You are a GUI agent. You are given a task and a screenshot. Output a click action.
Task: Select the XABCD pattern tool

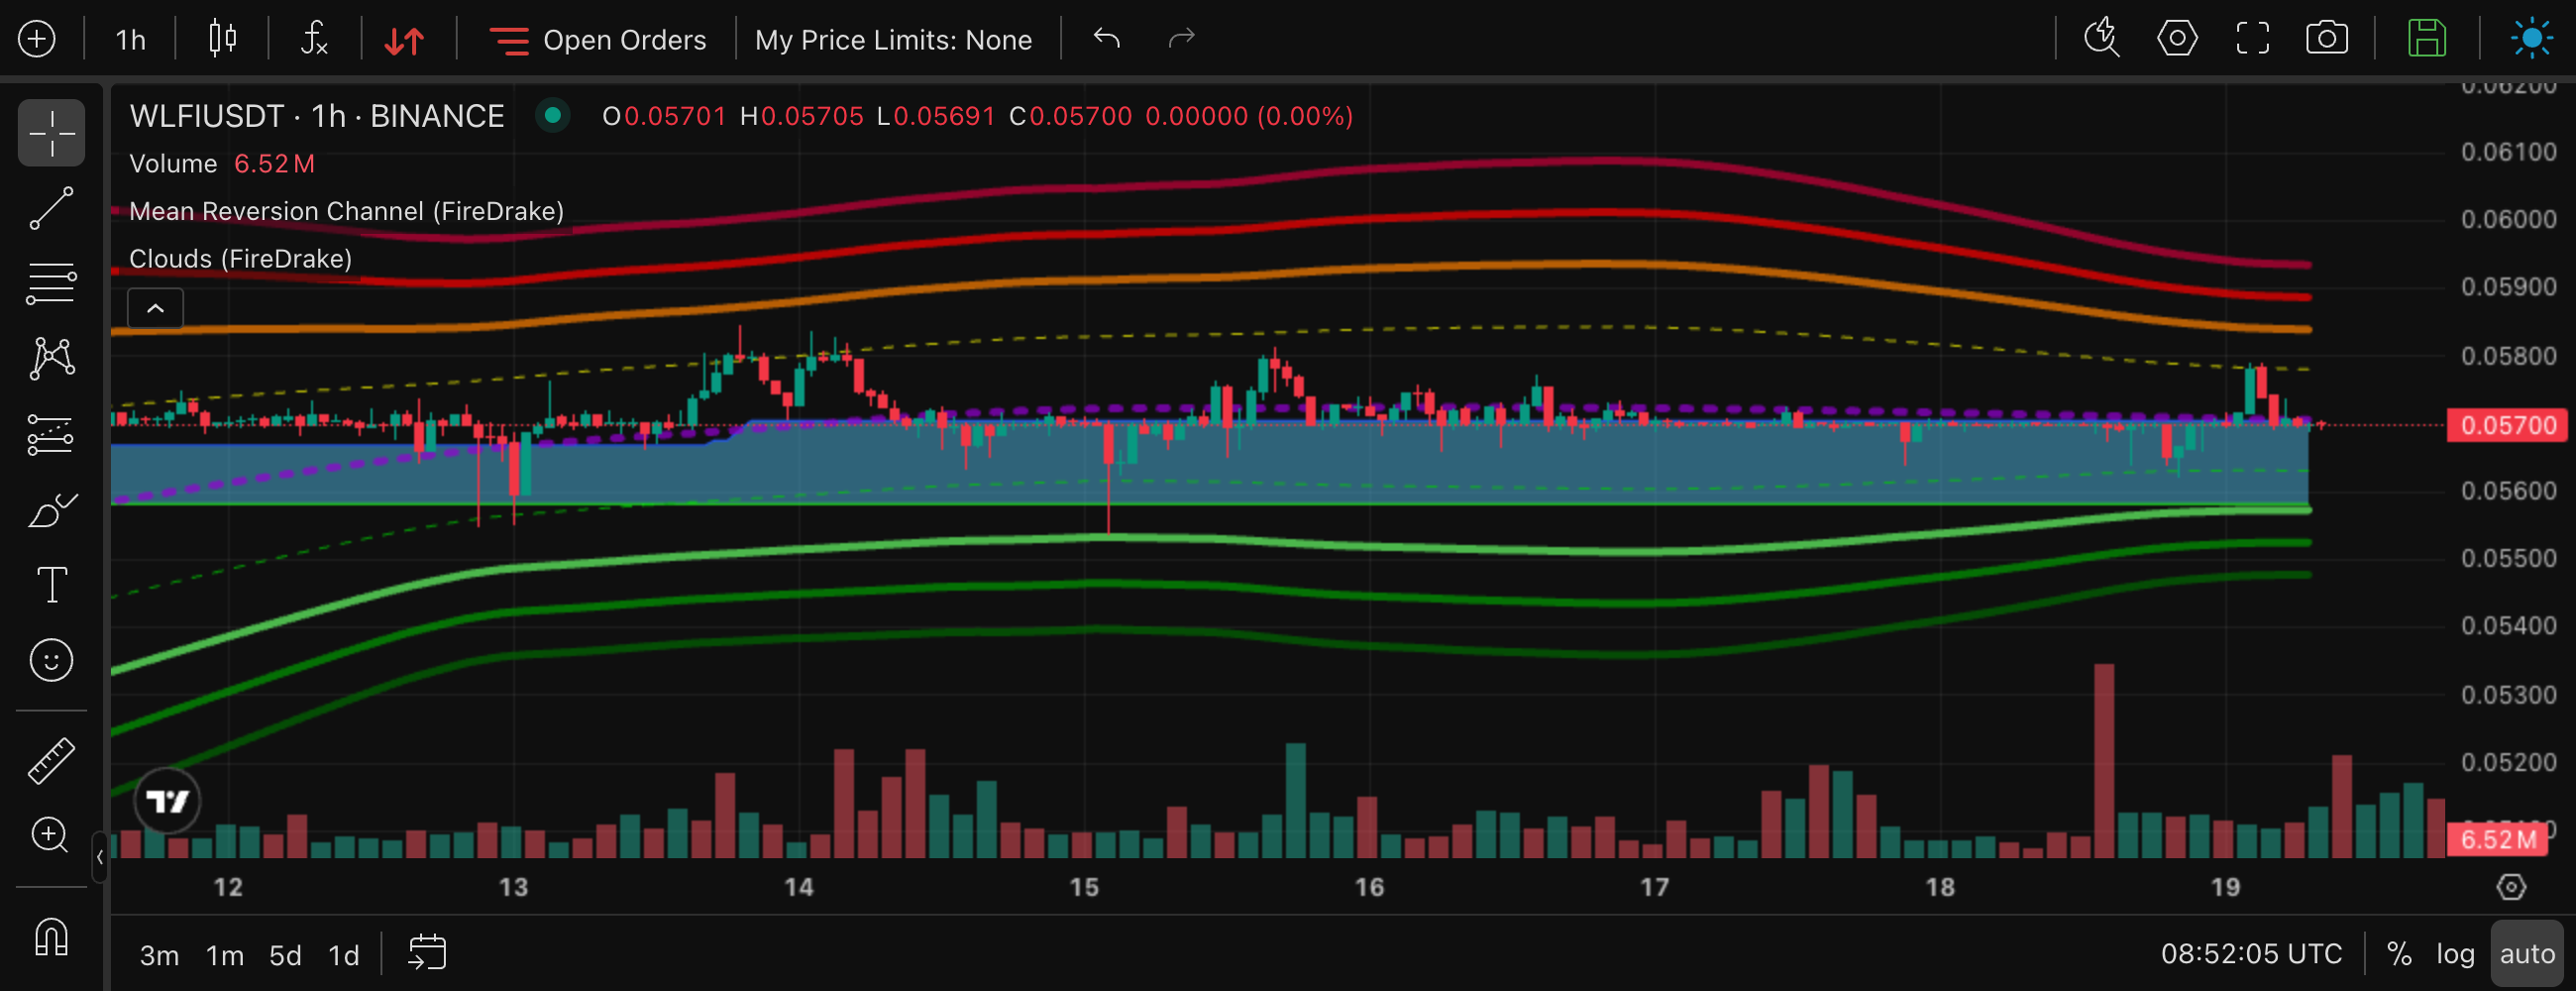pyautogui.click(x=51, y=358)
